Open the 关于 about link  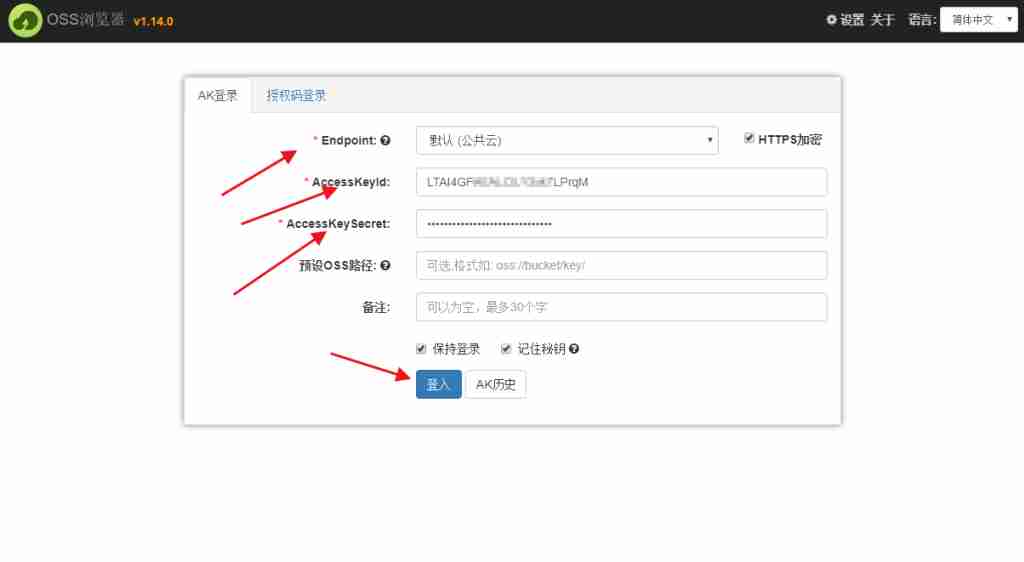tap(882, 20)
